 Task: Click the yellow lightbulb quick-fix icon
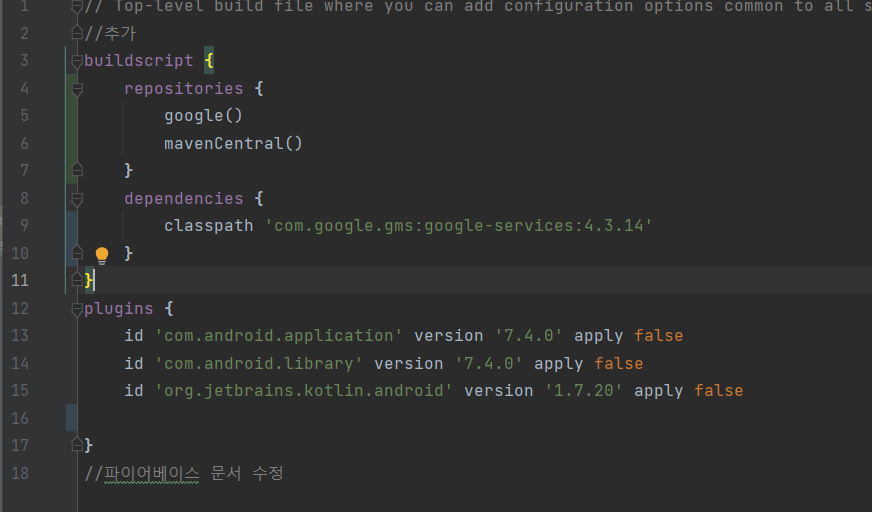coord(102,255)
